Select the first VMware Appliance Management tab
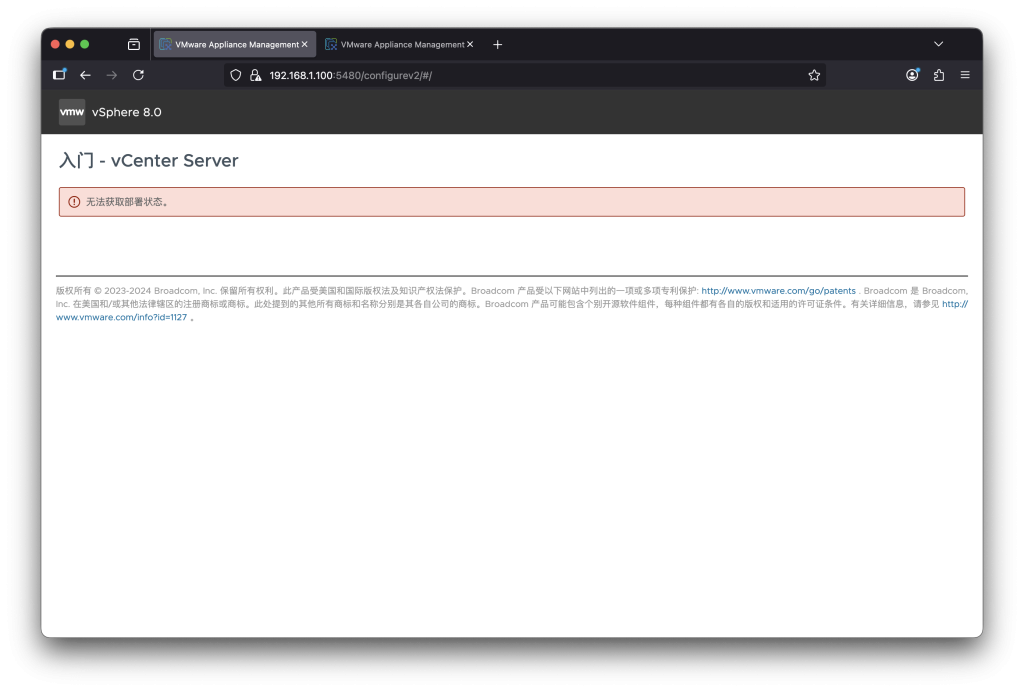Screen dimensions: 1024x692 tap(228, 43)
